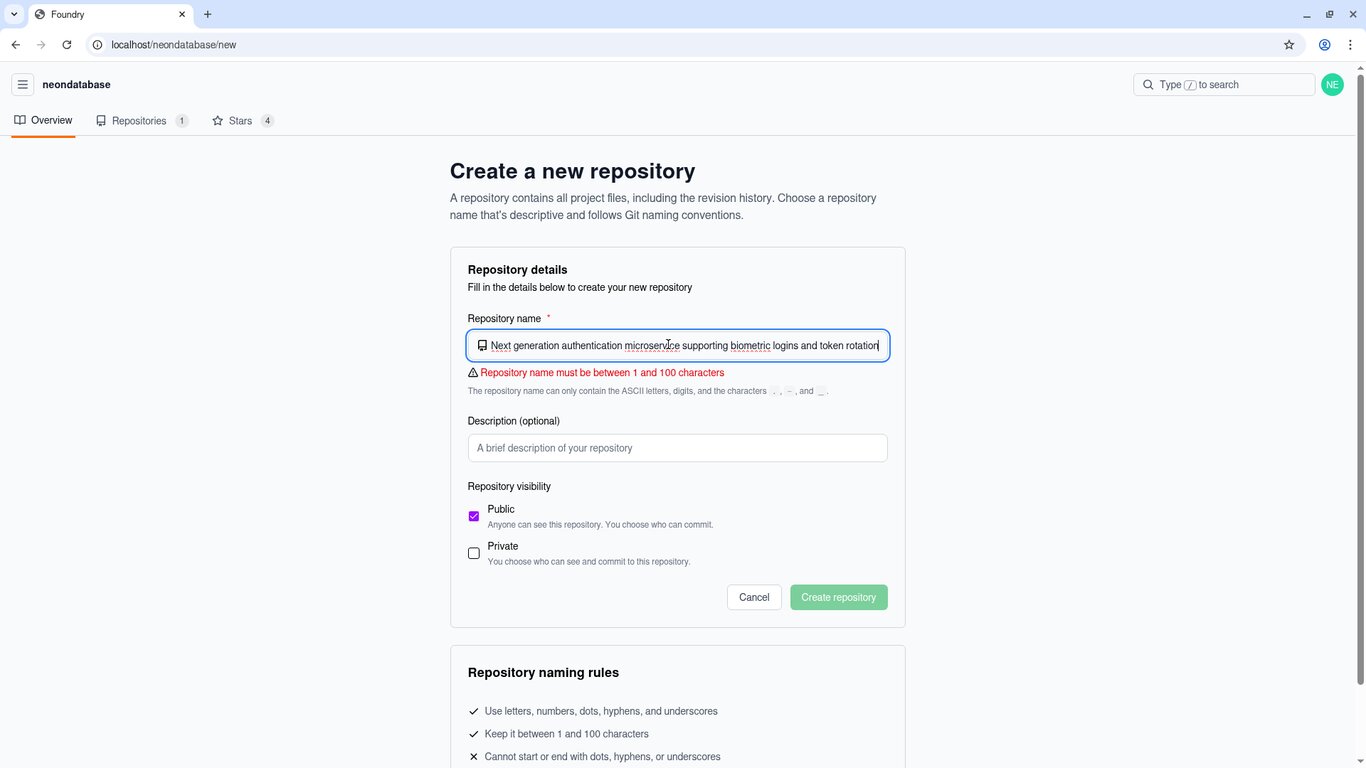Image resolution: width=1366 pixels, height=768 pixels.
Task: Click the page vertical scrollbar
Action: click(1360, 380)
